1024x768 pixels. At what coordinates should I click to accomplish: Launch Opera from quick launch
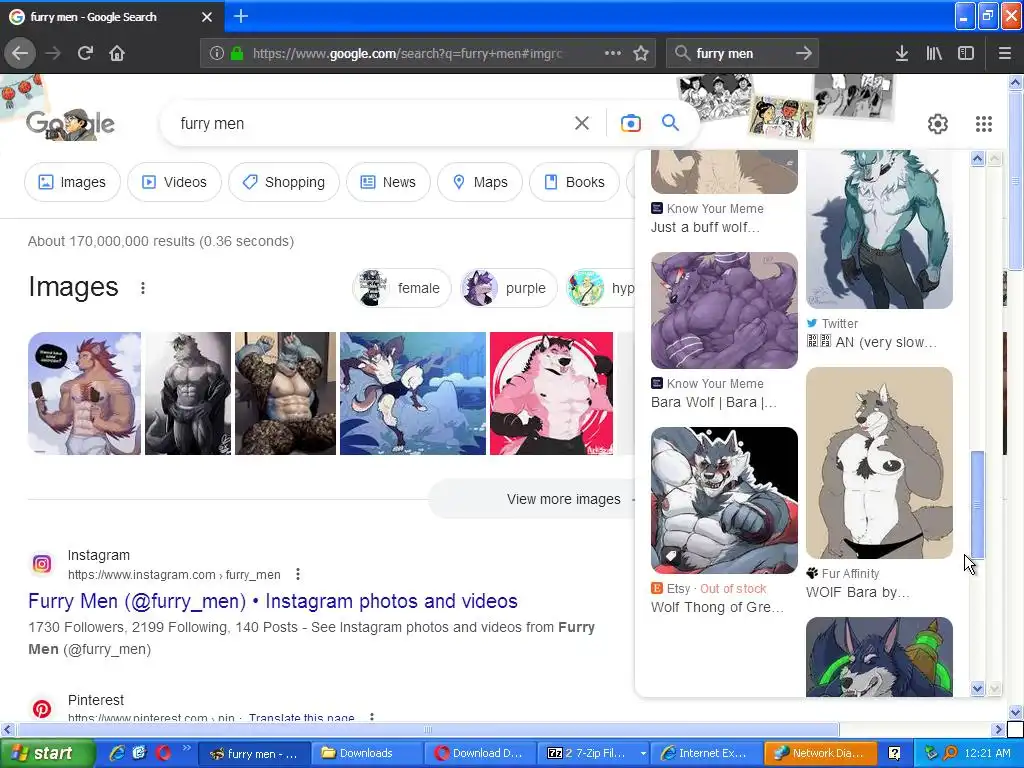[163, 753]
